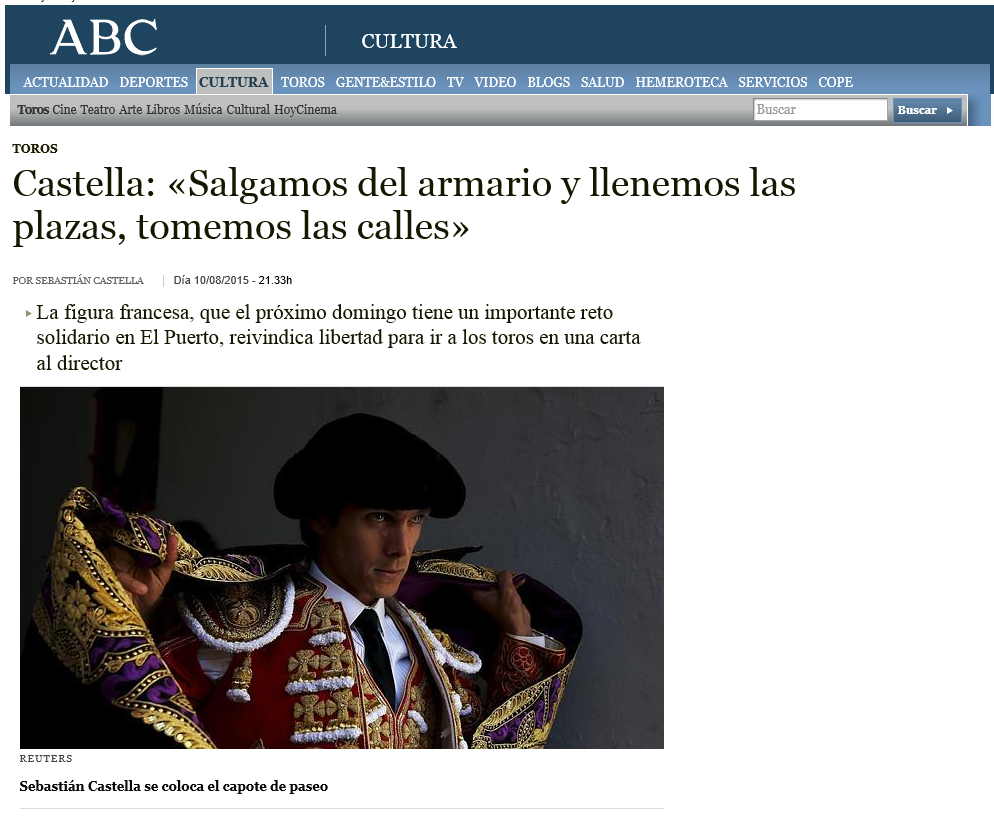
Task: Open the Castella article headline
Action: 404,205
